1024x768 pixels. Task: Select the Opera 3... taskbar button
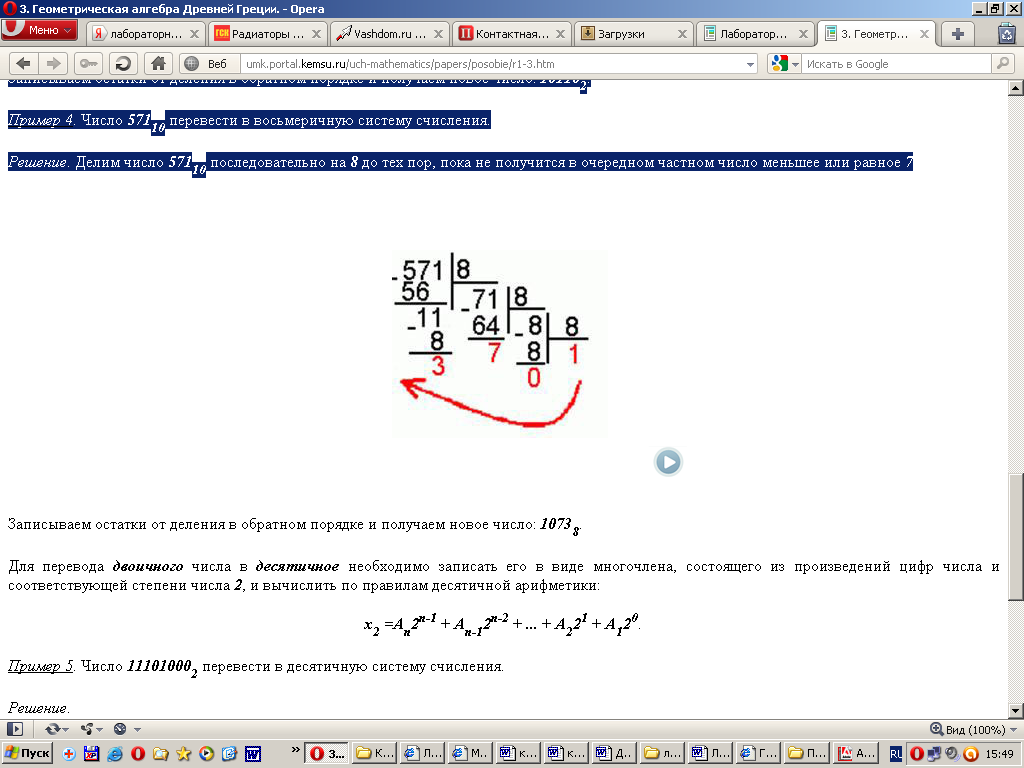point(327,753)
